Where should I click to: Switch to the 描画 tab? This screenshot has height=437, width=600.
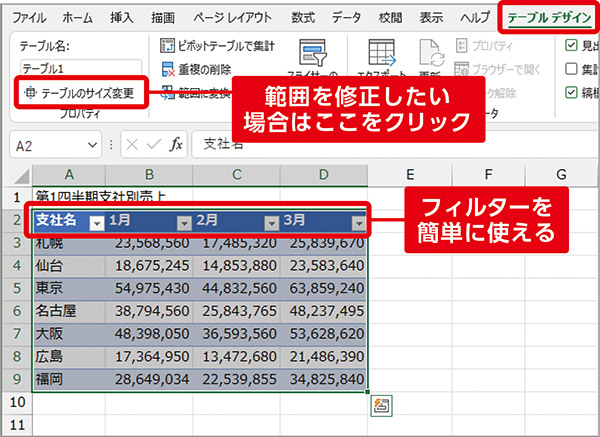click(x=163, y=18)
